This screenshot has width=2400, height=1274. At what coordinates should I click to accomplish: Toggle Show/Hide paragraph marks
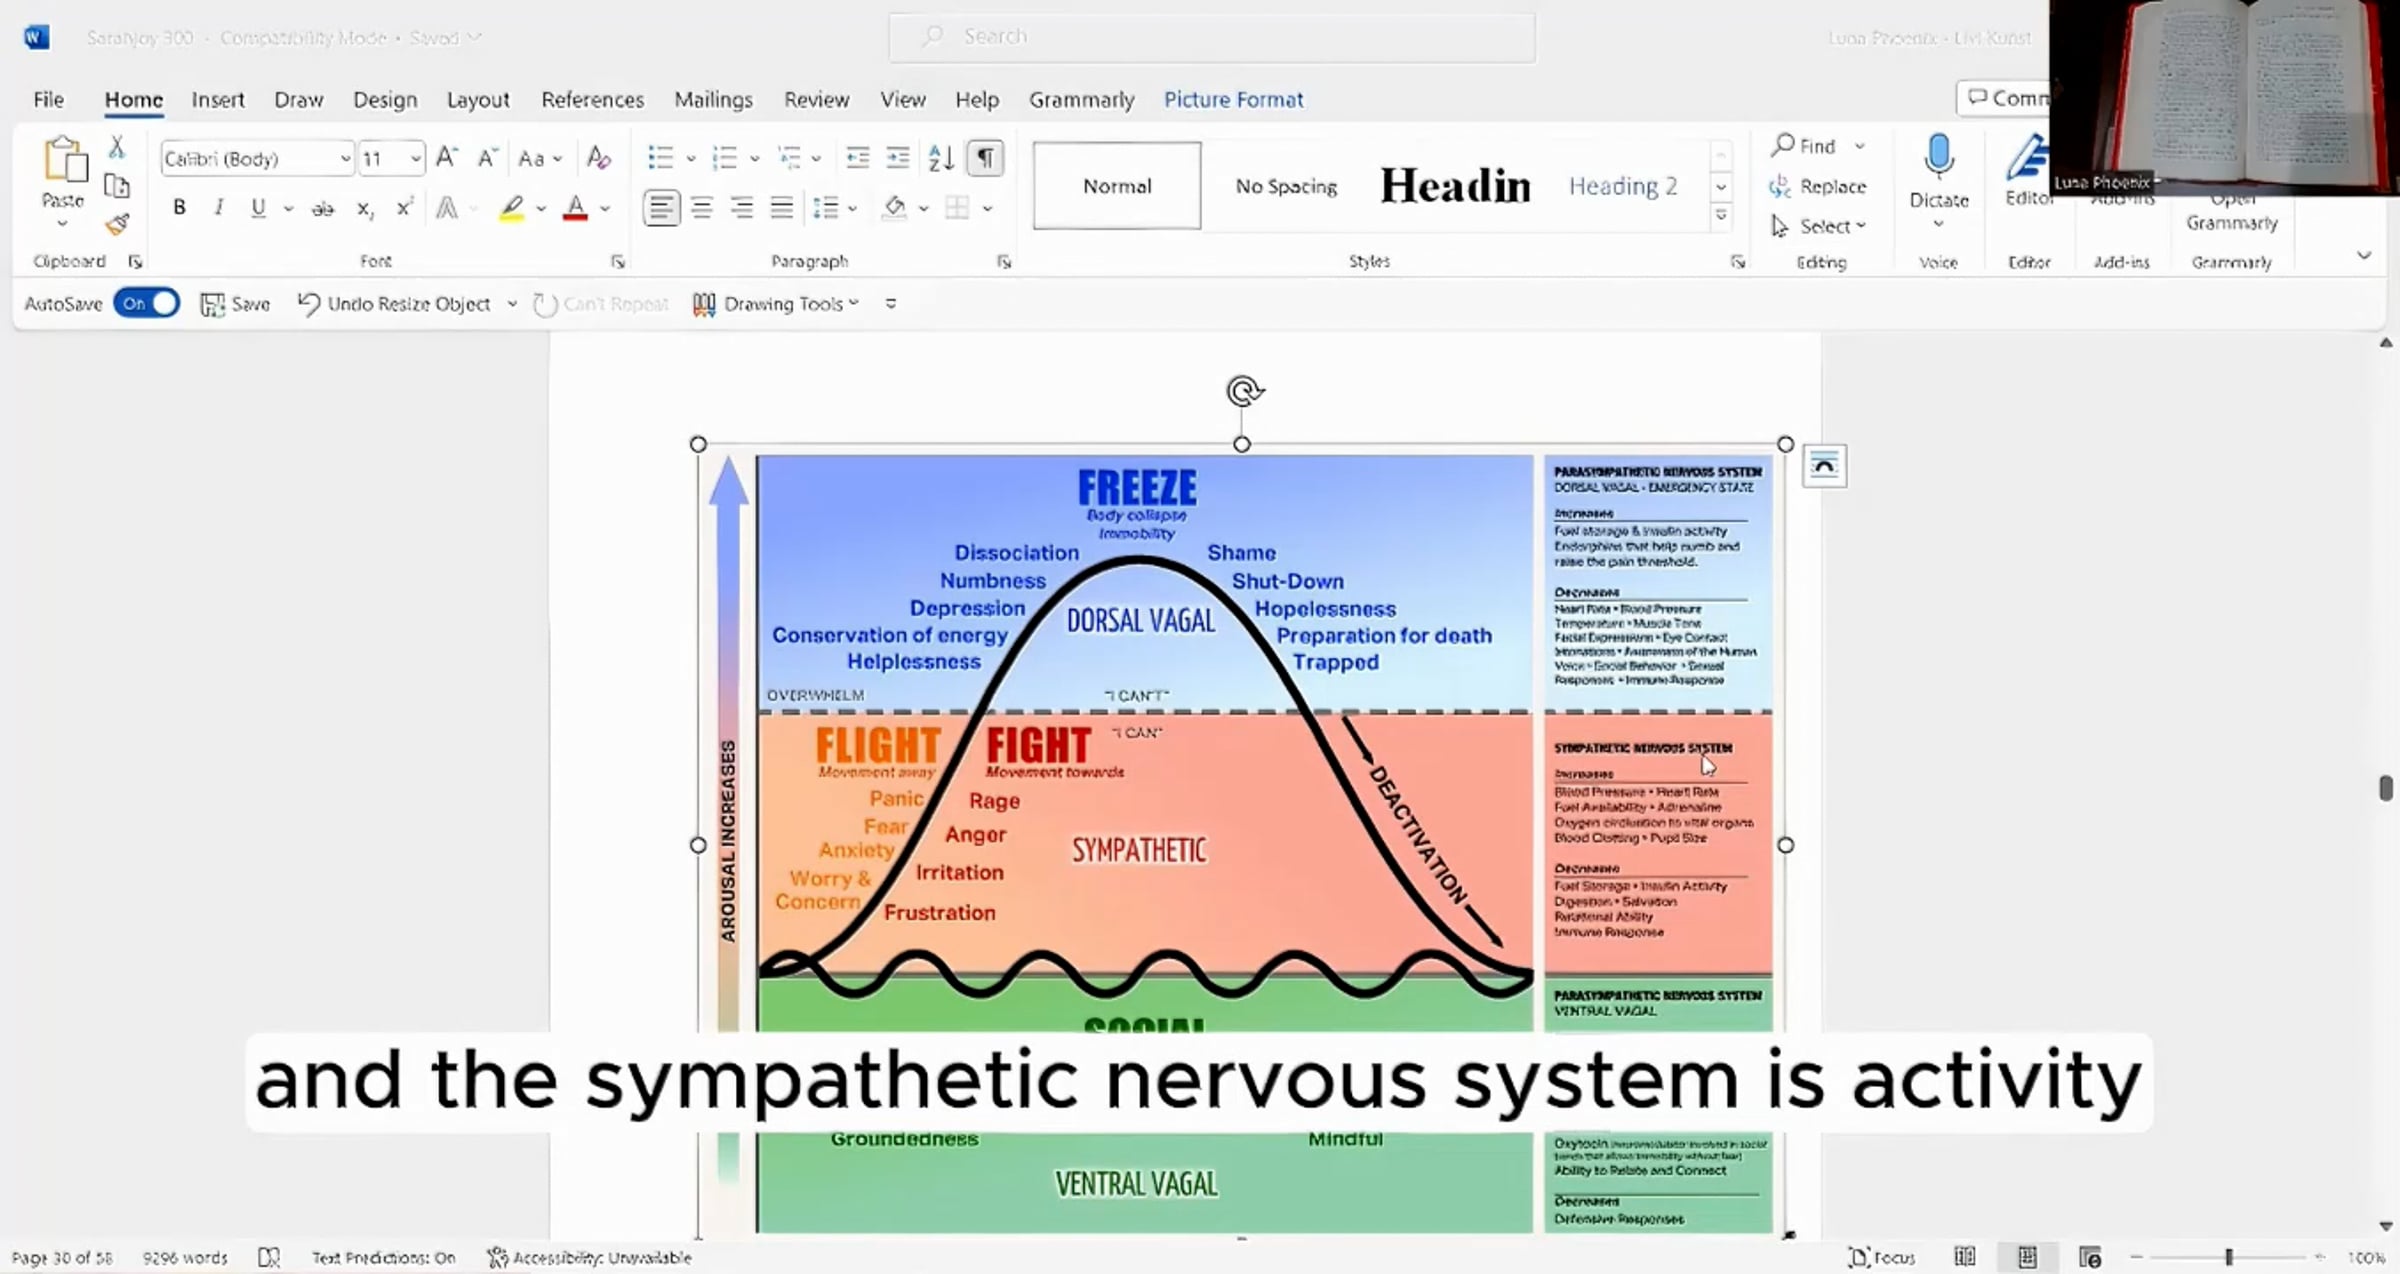985,158
